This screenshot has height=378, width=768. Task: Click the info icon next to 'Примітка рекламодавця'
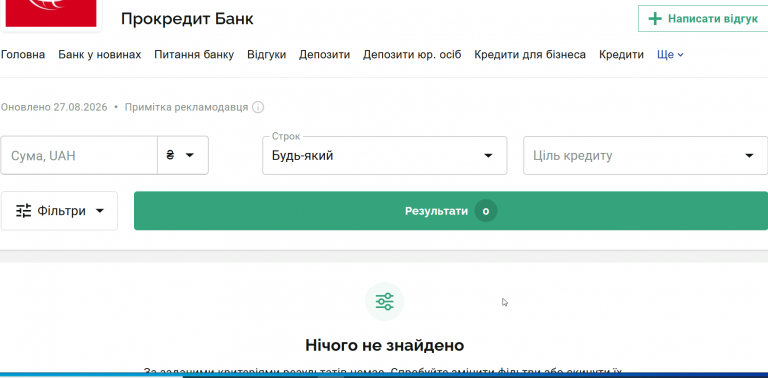point(258,107)
